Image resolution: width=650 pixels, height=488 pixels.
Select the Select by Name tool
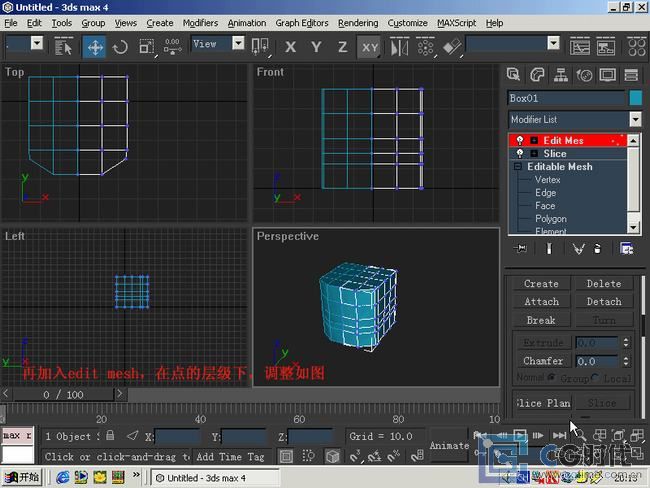click(63, 46)
